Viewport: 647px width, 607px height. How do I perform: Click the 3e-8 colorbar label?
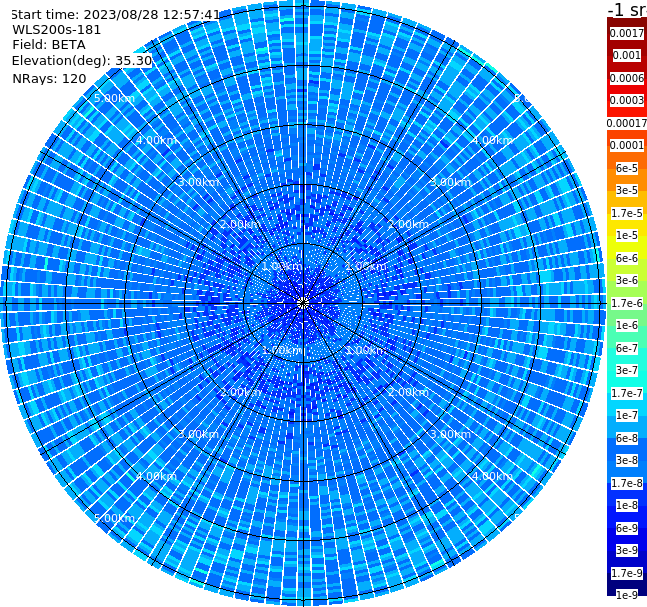(x=627, y=460)
